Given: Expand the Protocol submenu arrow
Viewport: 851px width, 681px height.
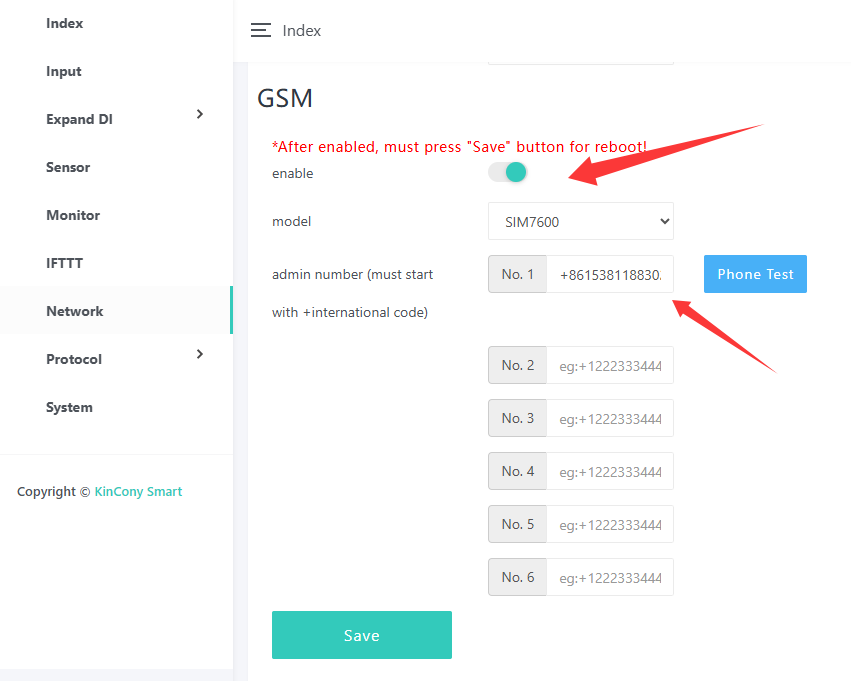Looking at the screenshot, I should [x=200, y=355].
